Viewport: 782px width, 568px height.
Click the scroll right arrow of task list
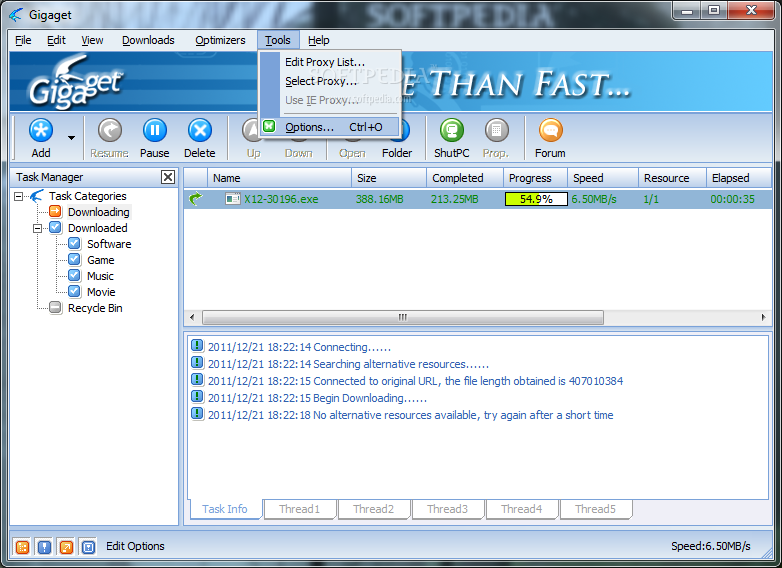click(x=764, y=317)
